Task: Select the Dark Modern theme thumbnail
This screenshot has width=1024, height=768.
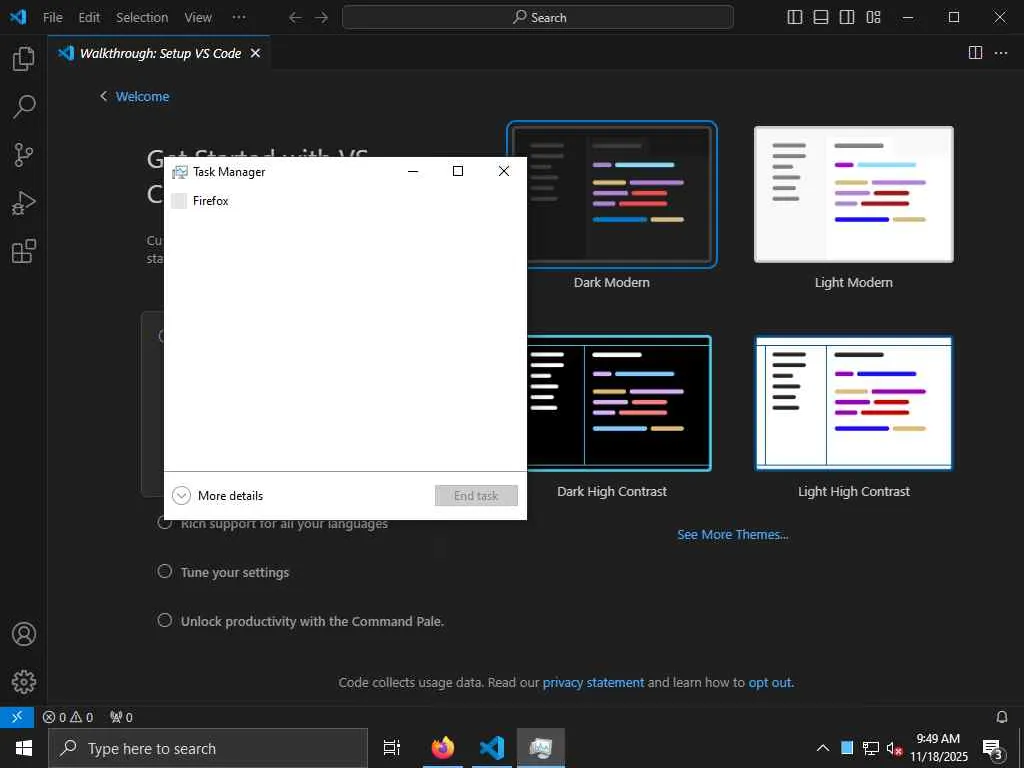Action: coord(612,195)
